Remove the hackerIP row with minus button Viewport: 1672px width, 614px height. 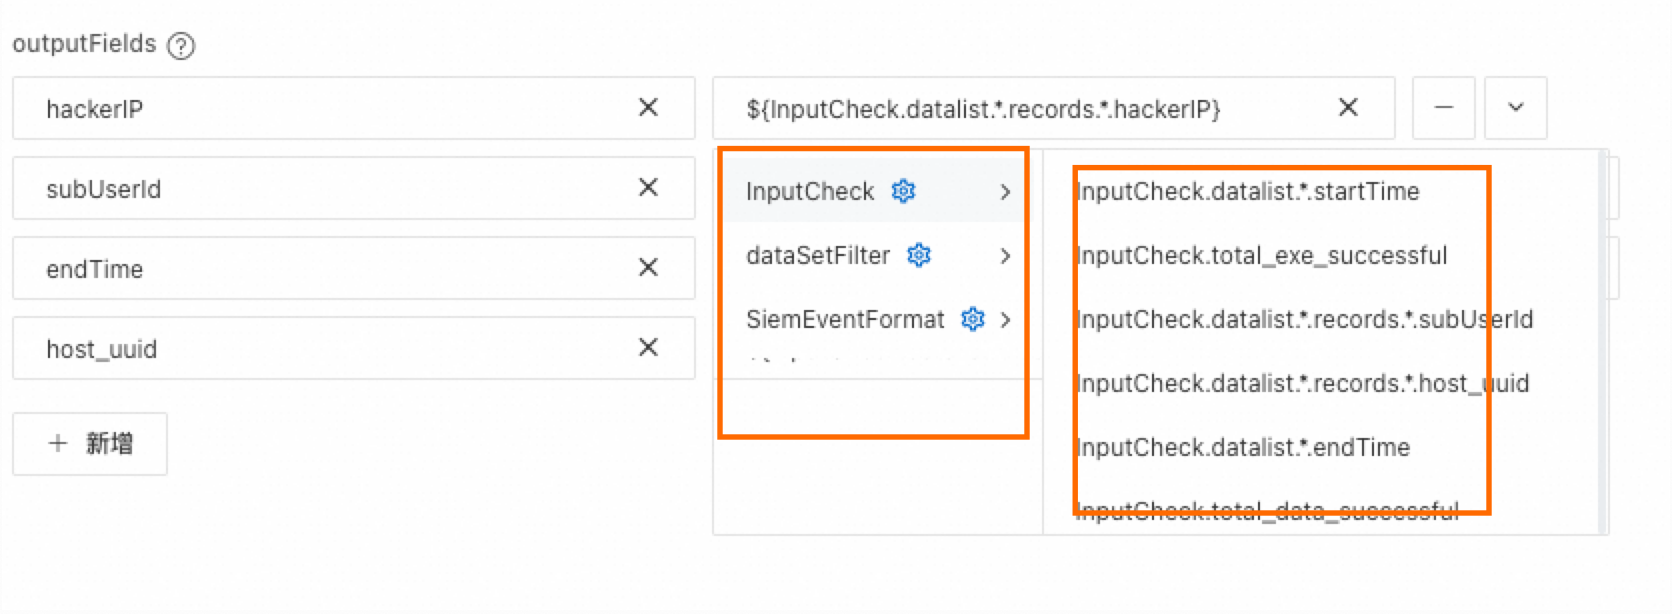tap(1443, 108)
